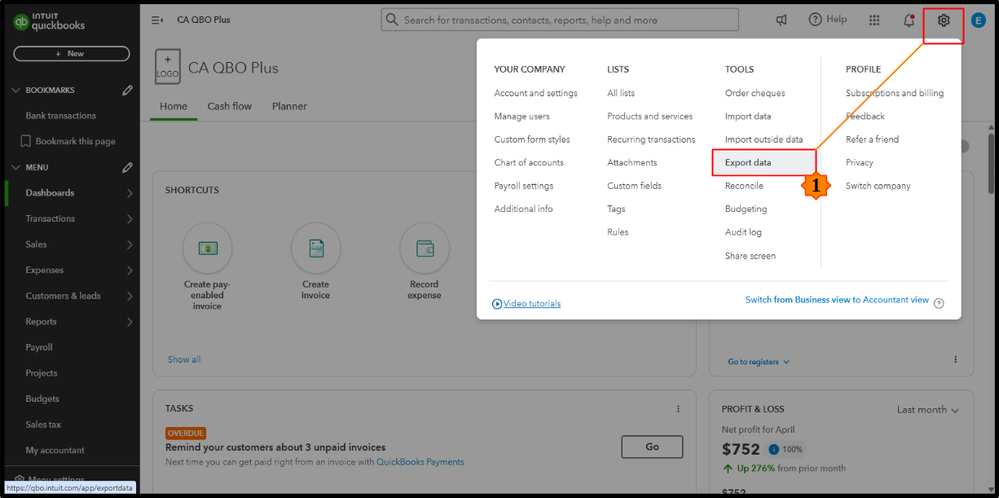Open the Tasks card three-dot menu
This screenshot has height=498, width=999.
[x=678, y=409]
